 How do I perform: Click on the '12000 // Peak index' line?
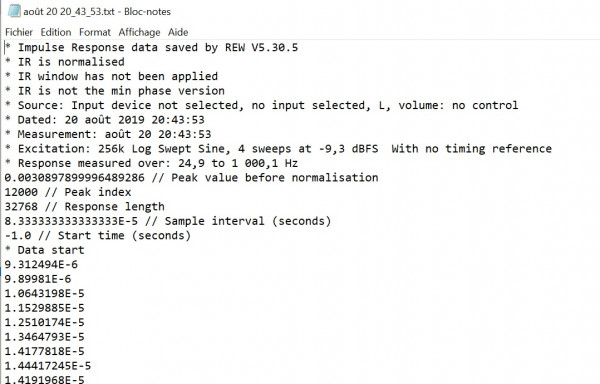pyautogui.click(x=68, y=192)
